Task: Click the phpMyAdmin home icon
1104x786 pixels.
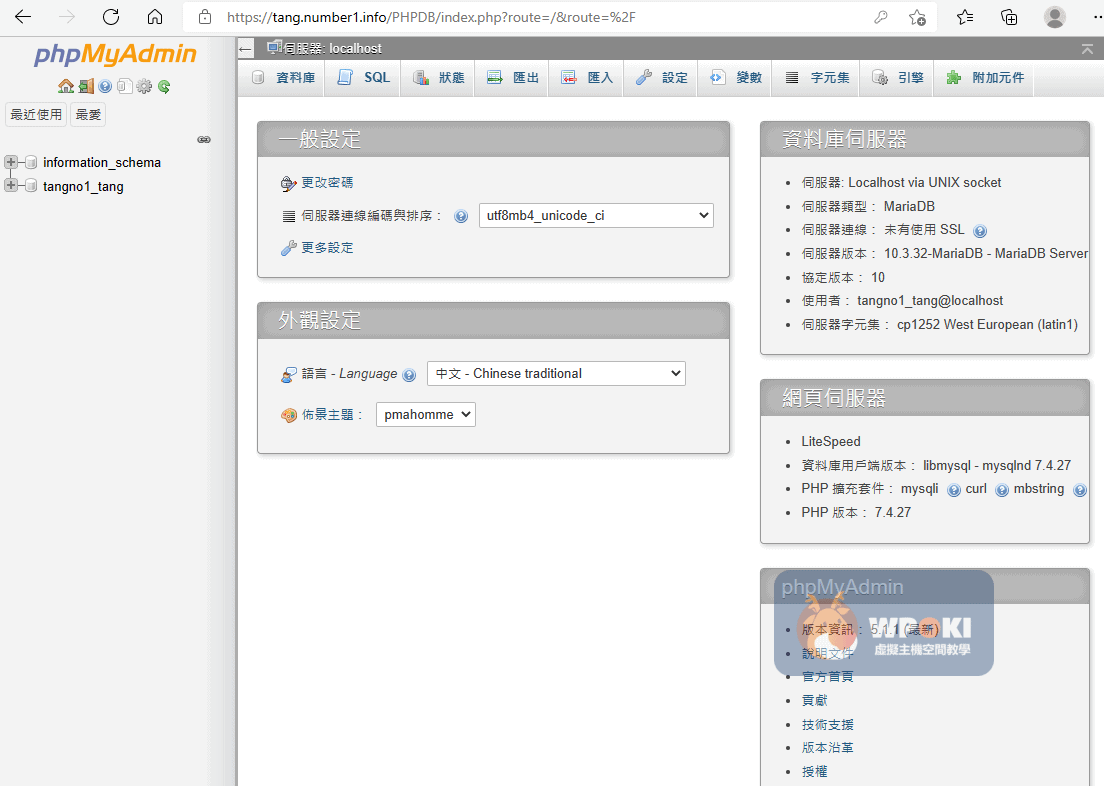Action: pyautogui.click(x=66, y=87)
